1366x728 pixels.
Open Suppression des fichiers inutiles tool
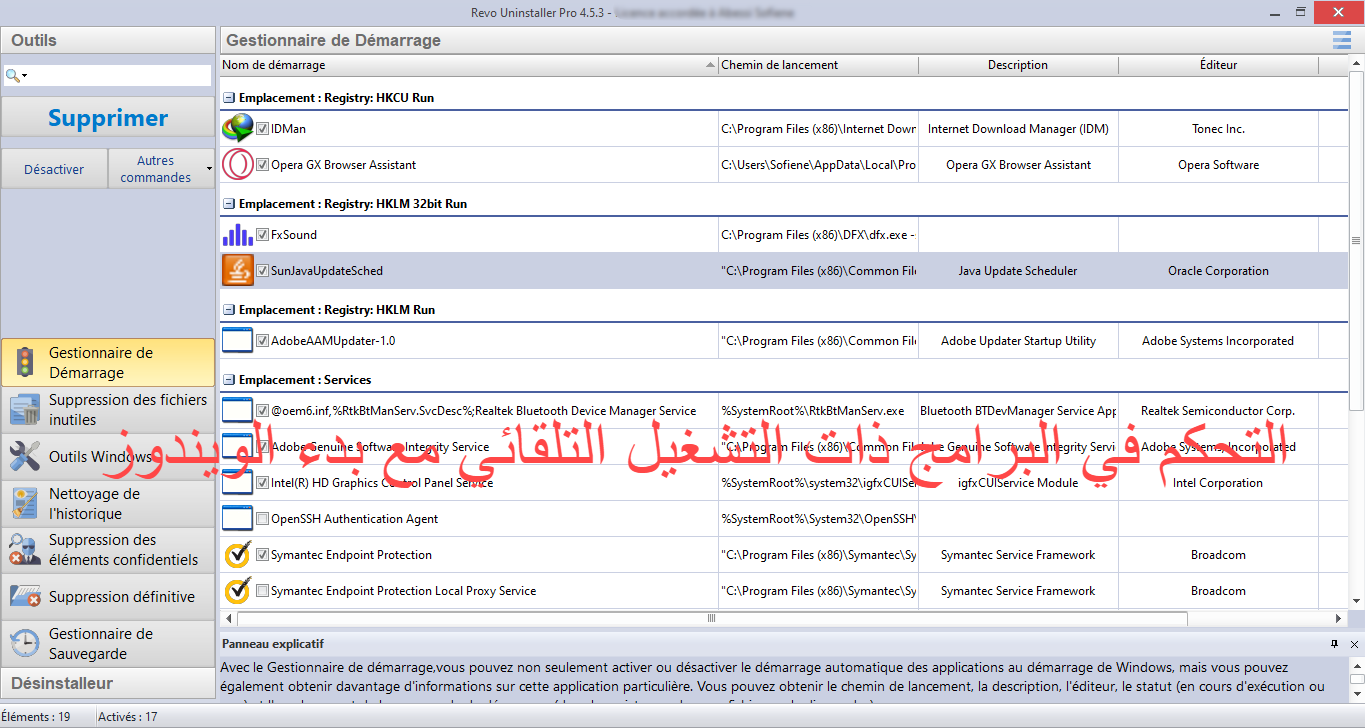[x=108, y=409]
